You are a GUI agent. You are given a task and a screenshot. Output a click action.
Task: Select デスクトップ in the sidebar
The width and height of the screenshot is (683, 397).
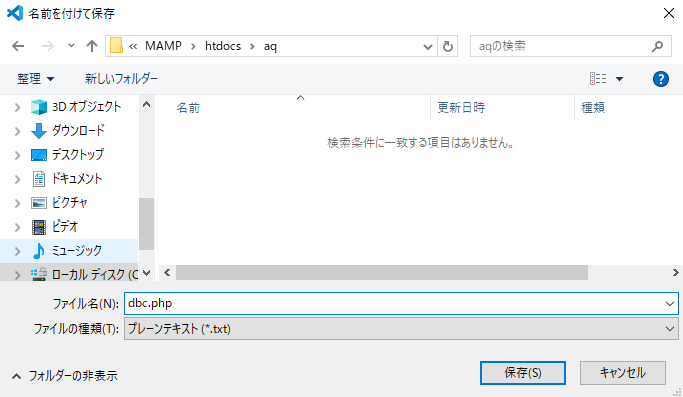coord(78,154)
